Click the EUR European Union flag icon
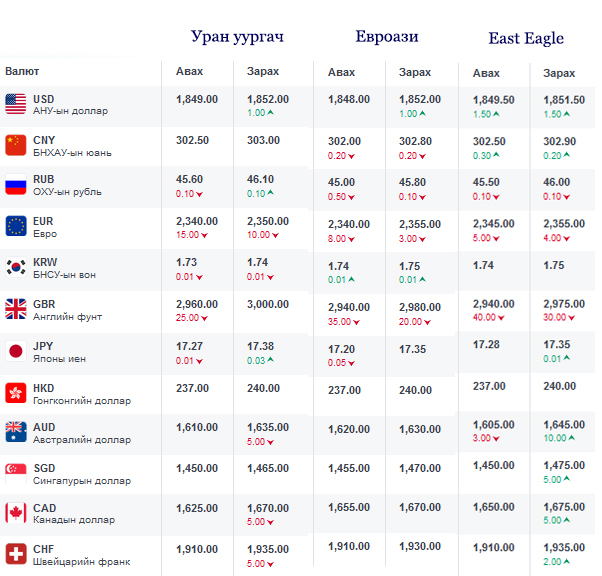 (16, 226)
